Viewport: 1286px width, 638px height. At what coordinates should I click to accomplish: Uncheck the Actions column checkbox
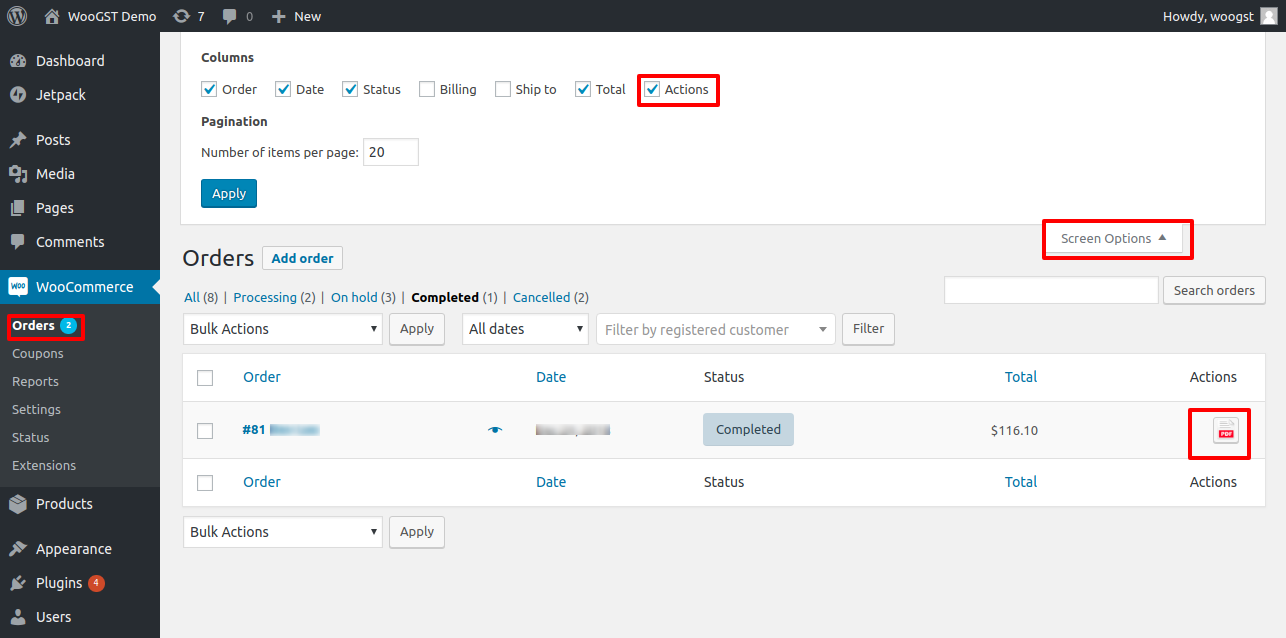click(652, 89)
